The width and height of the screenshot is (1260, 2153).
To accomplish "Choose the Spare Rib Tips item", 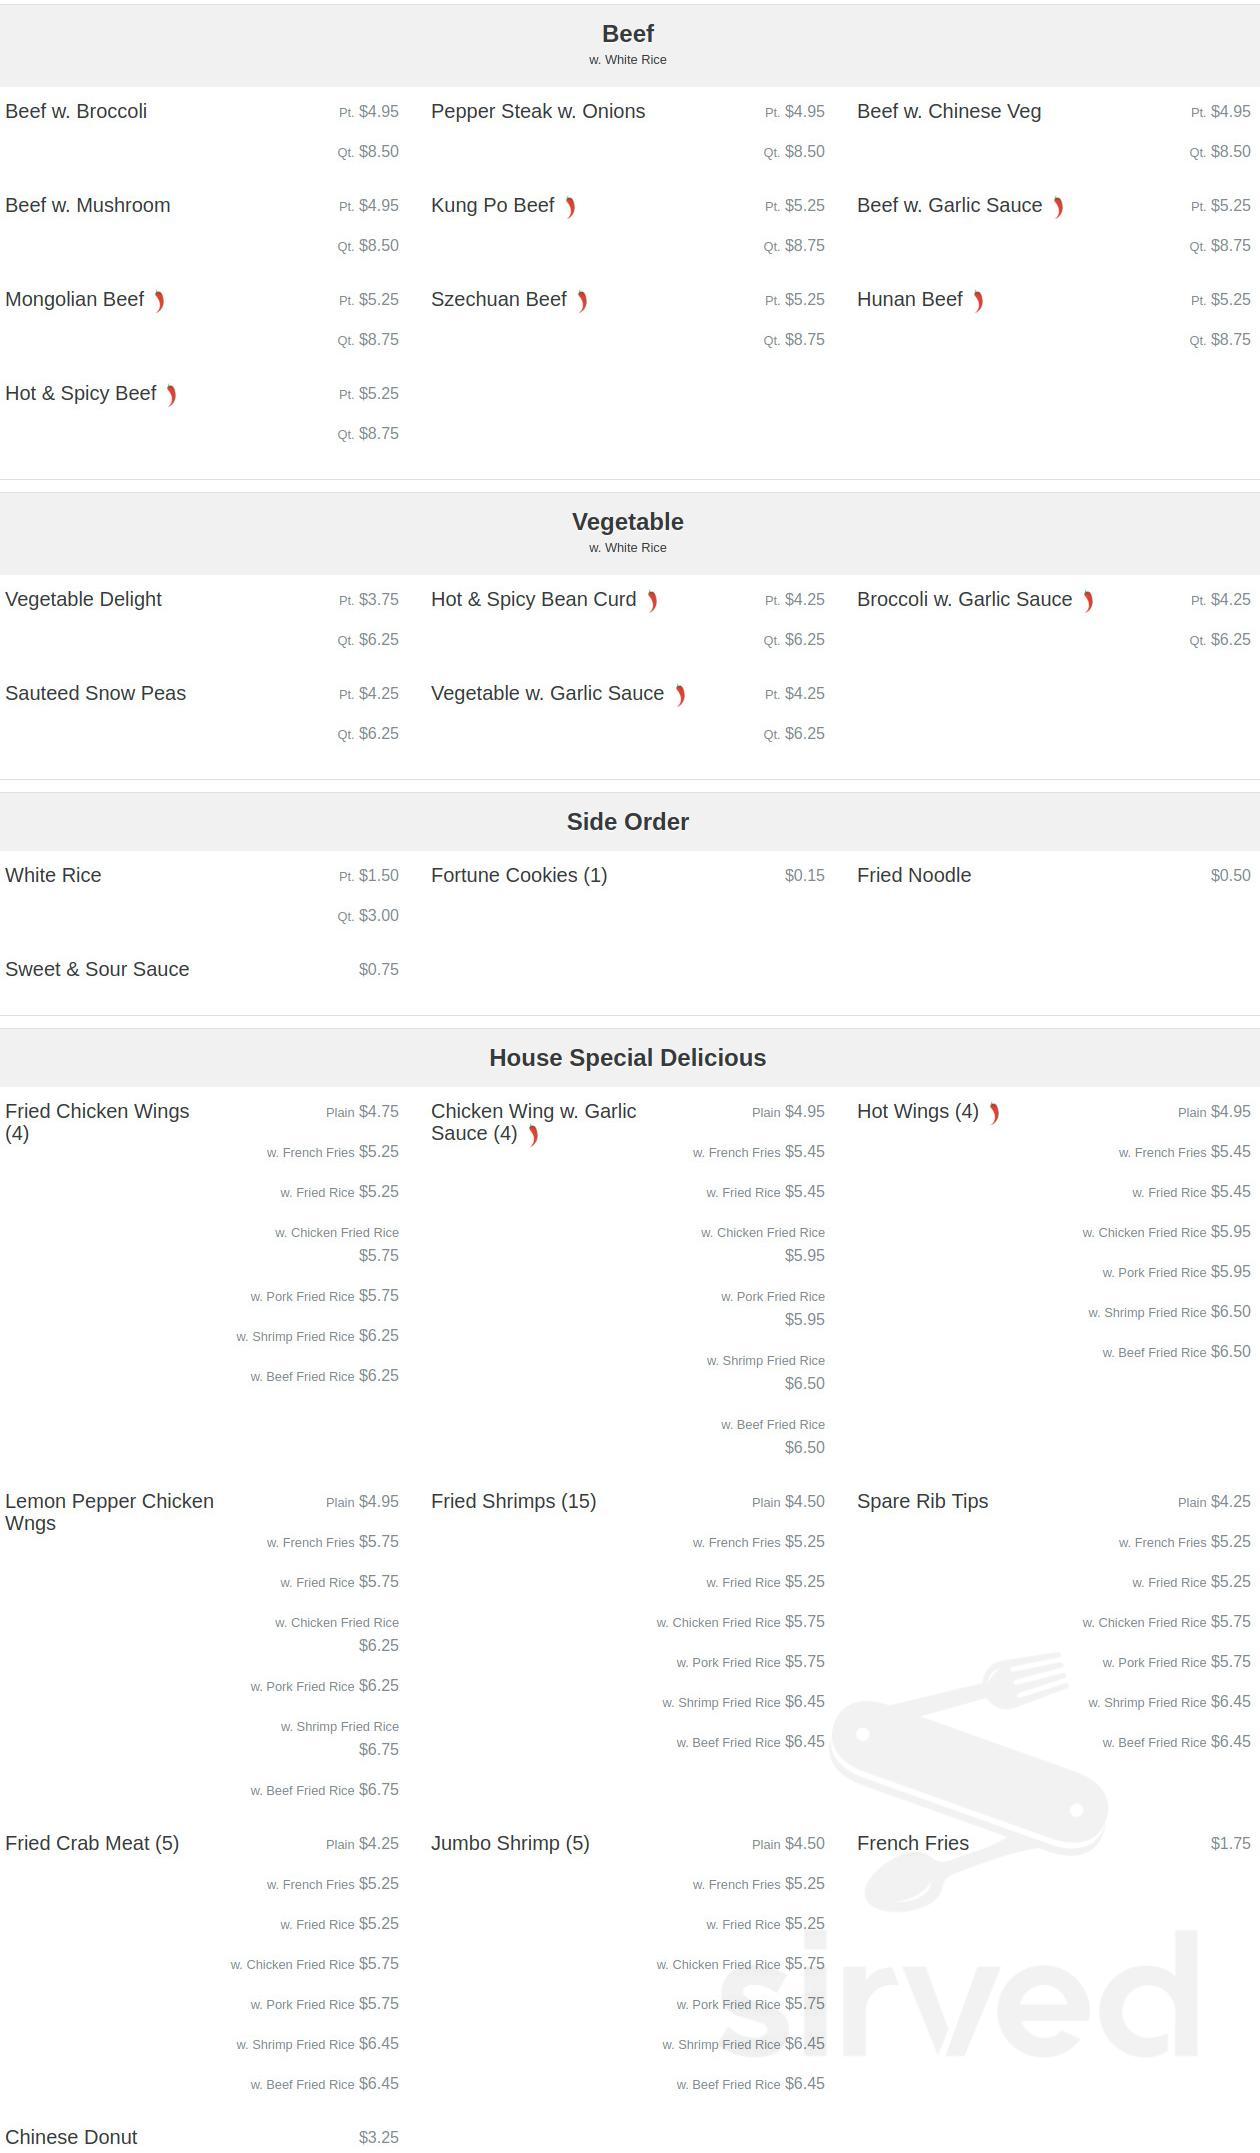I will click(922, 1502).
